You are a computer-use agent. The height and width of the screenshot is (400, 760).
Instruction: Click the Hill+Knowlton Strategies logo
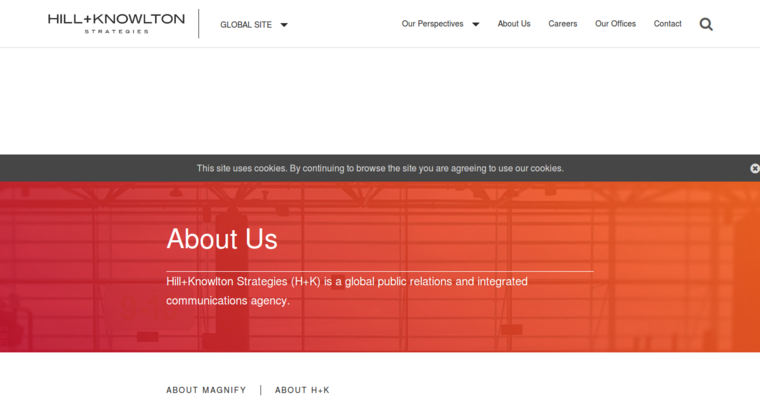pos(116,24)
